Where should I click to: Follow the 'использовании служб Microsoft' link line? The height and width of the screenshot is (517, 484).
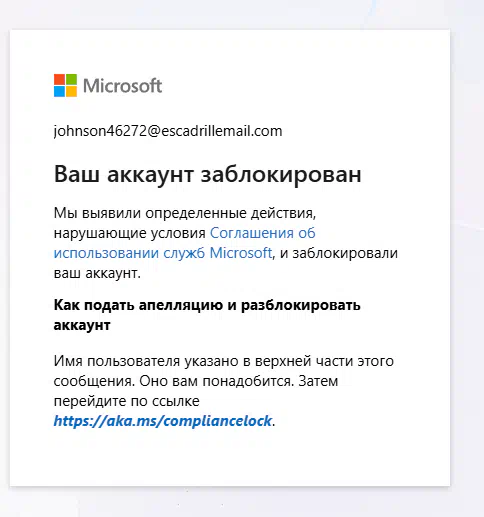pyautogui.click(x=163, y=253)
